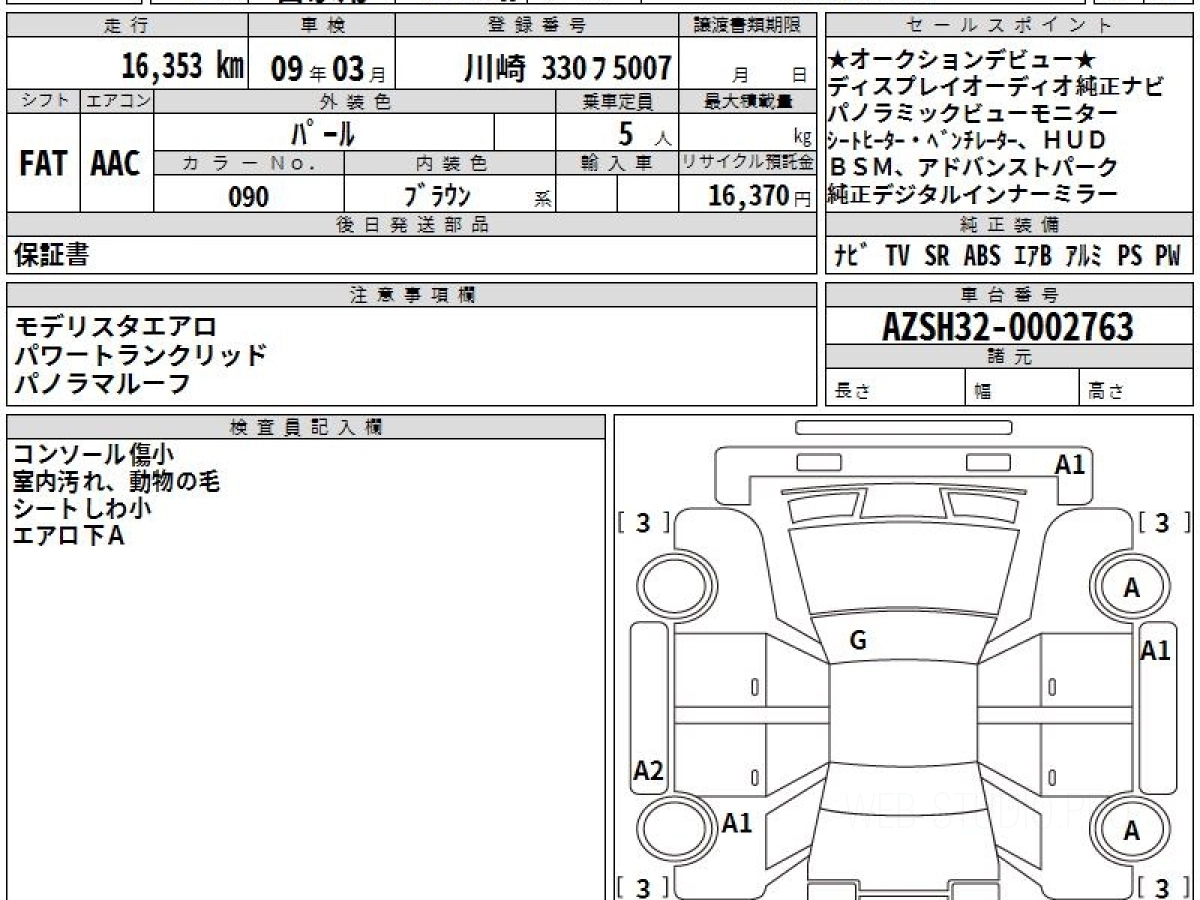Select the A2 mark on the diagram
This screenshot has height=900, width=1200.
coord(648,771)
